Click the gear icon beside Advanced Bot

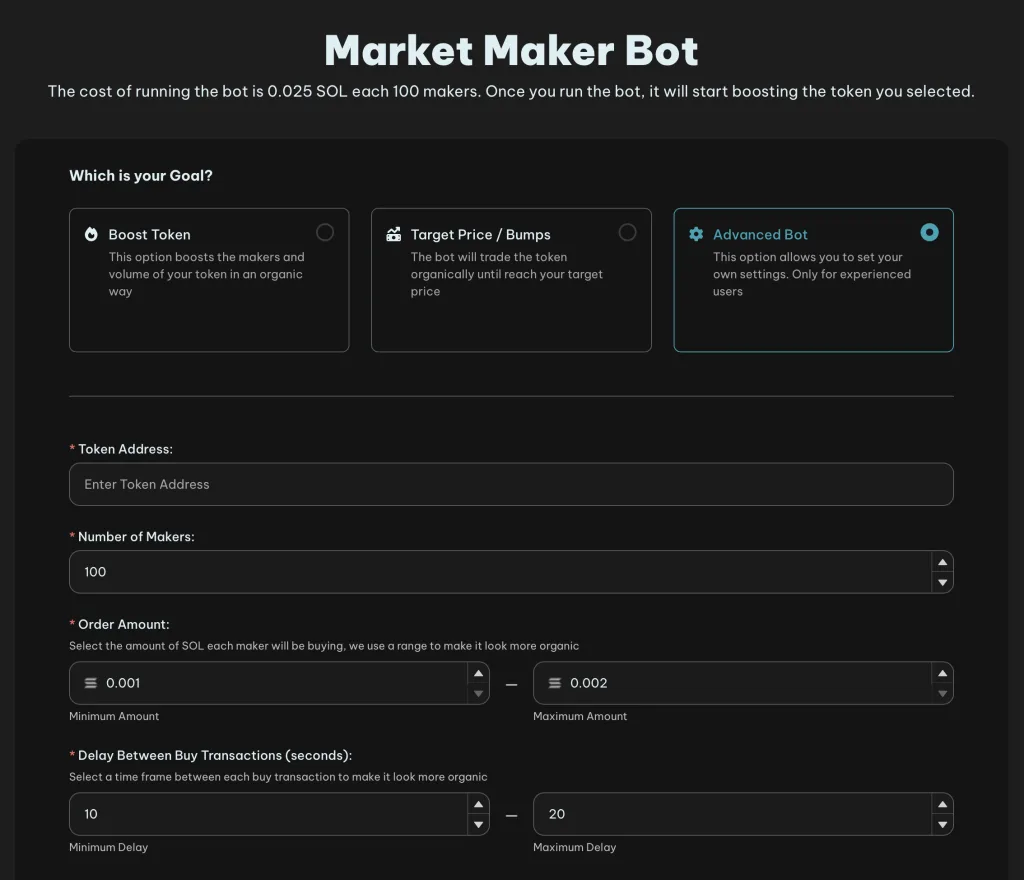pos(696,235)
